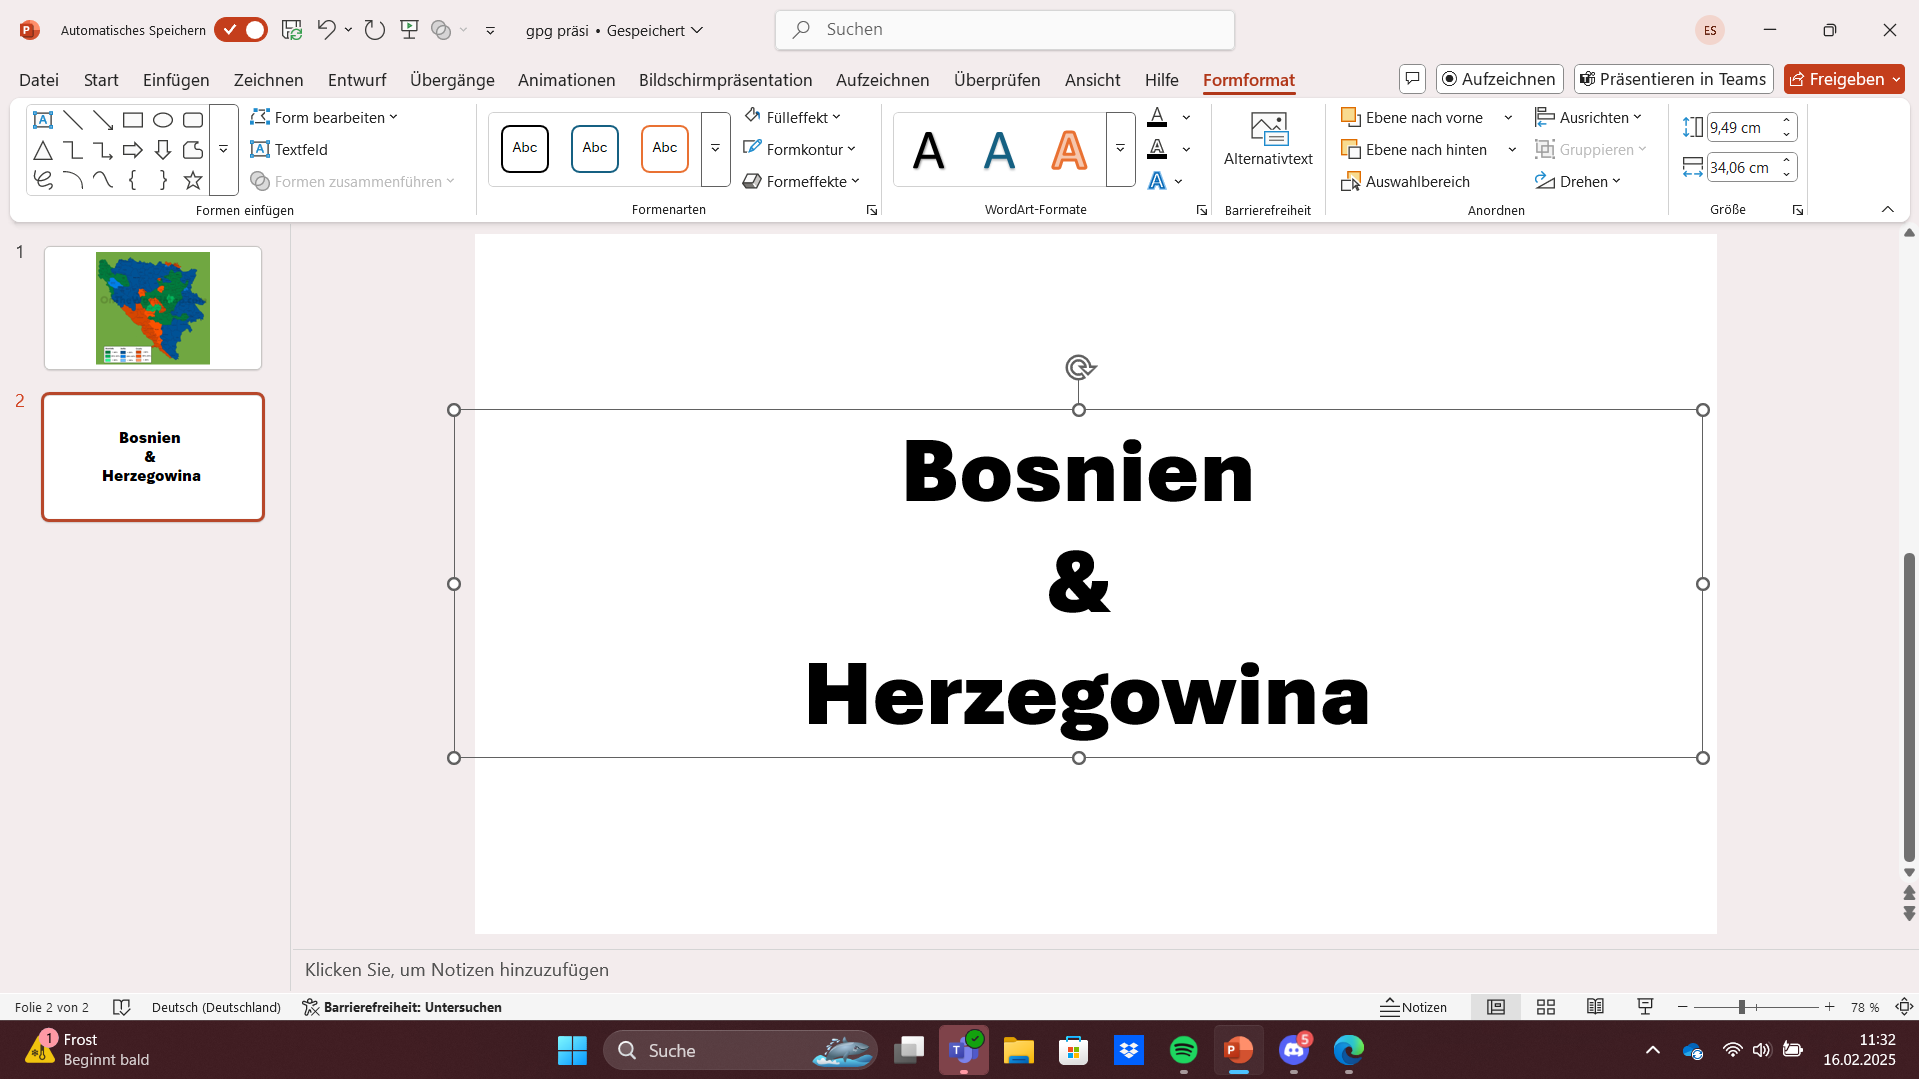
Task: Switch to slide sorter view
Action: point(1546,1007)
